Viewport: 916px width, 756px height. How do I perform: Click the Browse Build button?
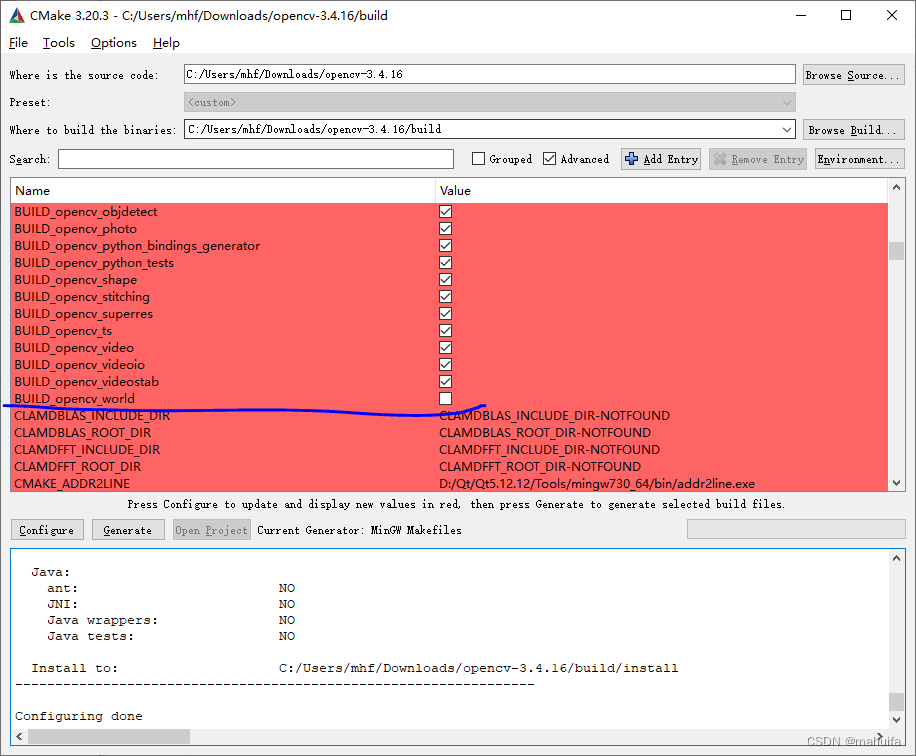click(x=853, y=130)
